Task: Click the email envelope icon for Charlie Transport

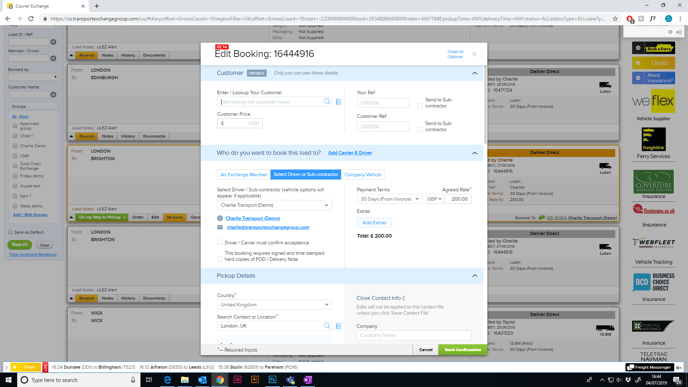Action: pyautogui.click(x=220, y=227)
